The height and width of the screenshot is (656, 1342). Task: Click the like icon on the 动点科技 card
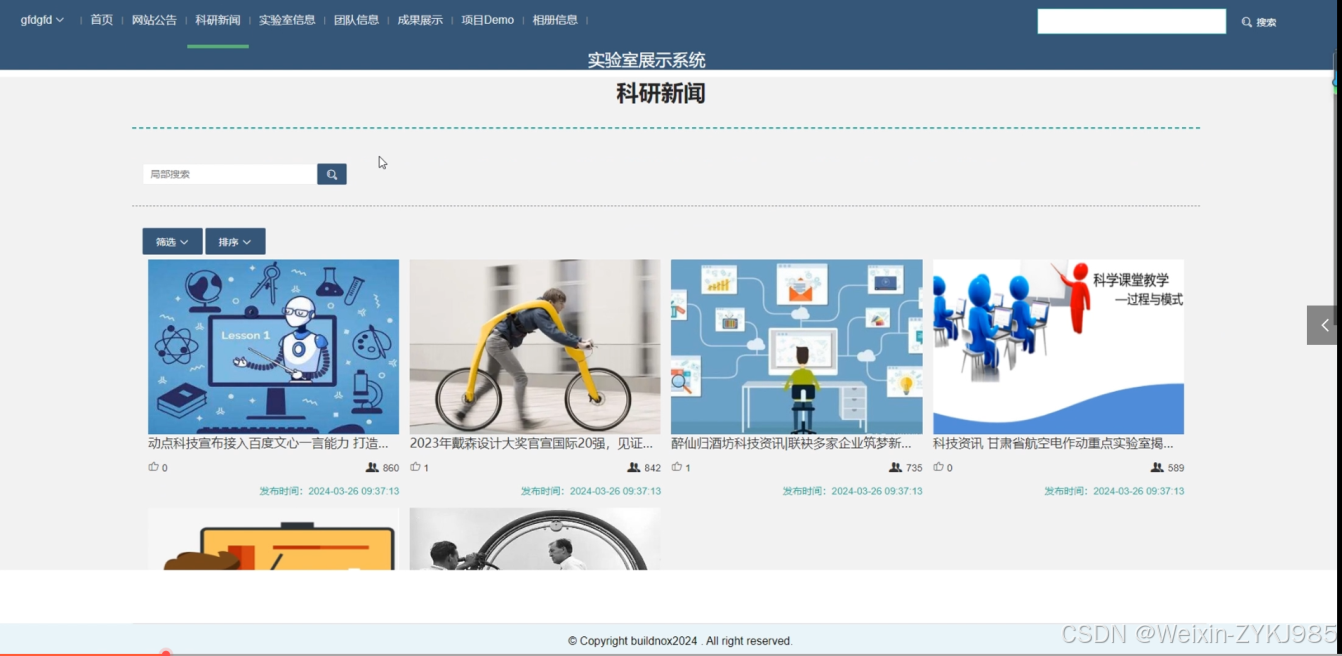tap(153, 467)
